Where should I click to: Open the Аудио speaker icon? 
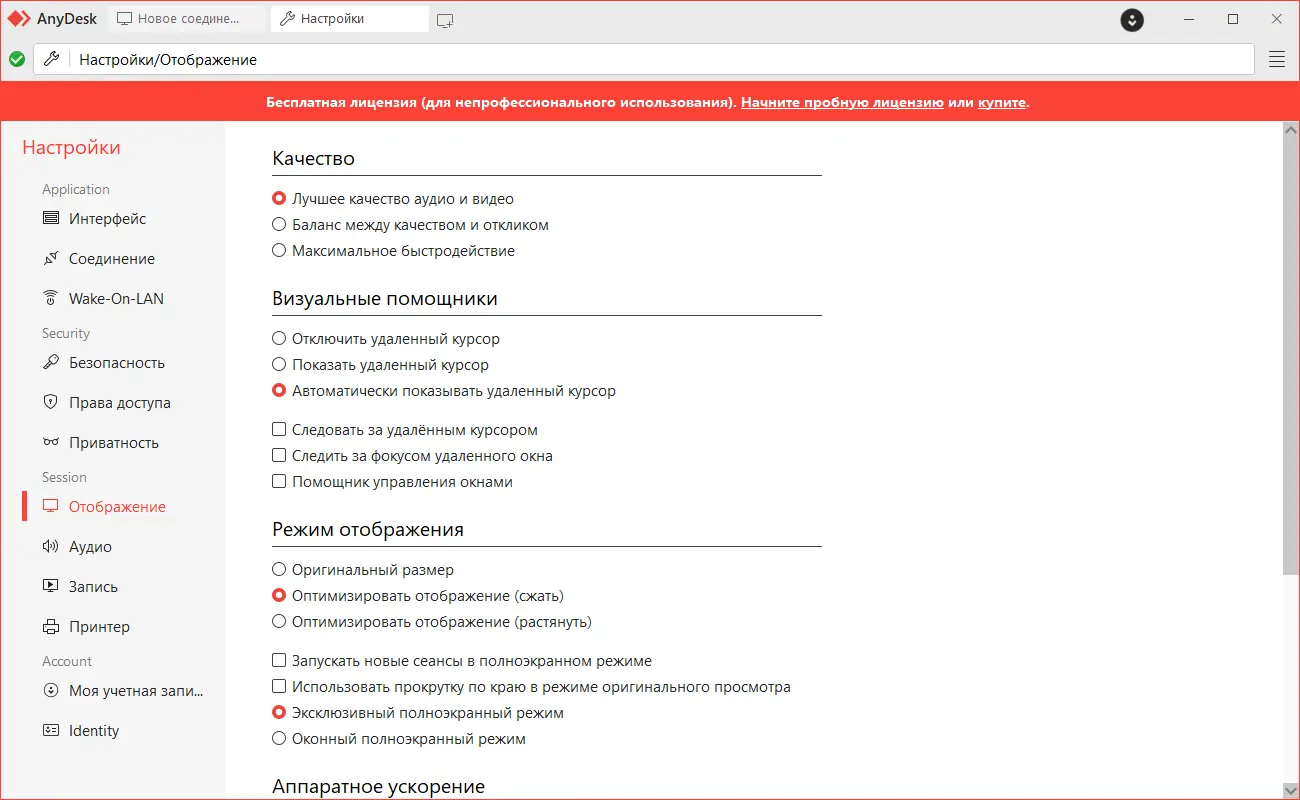(x=51, y=546)
